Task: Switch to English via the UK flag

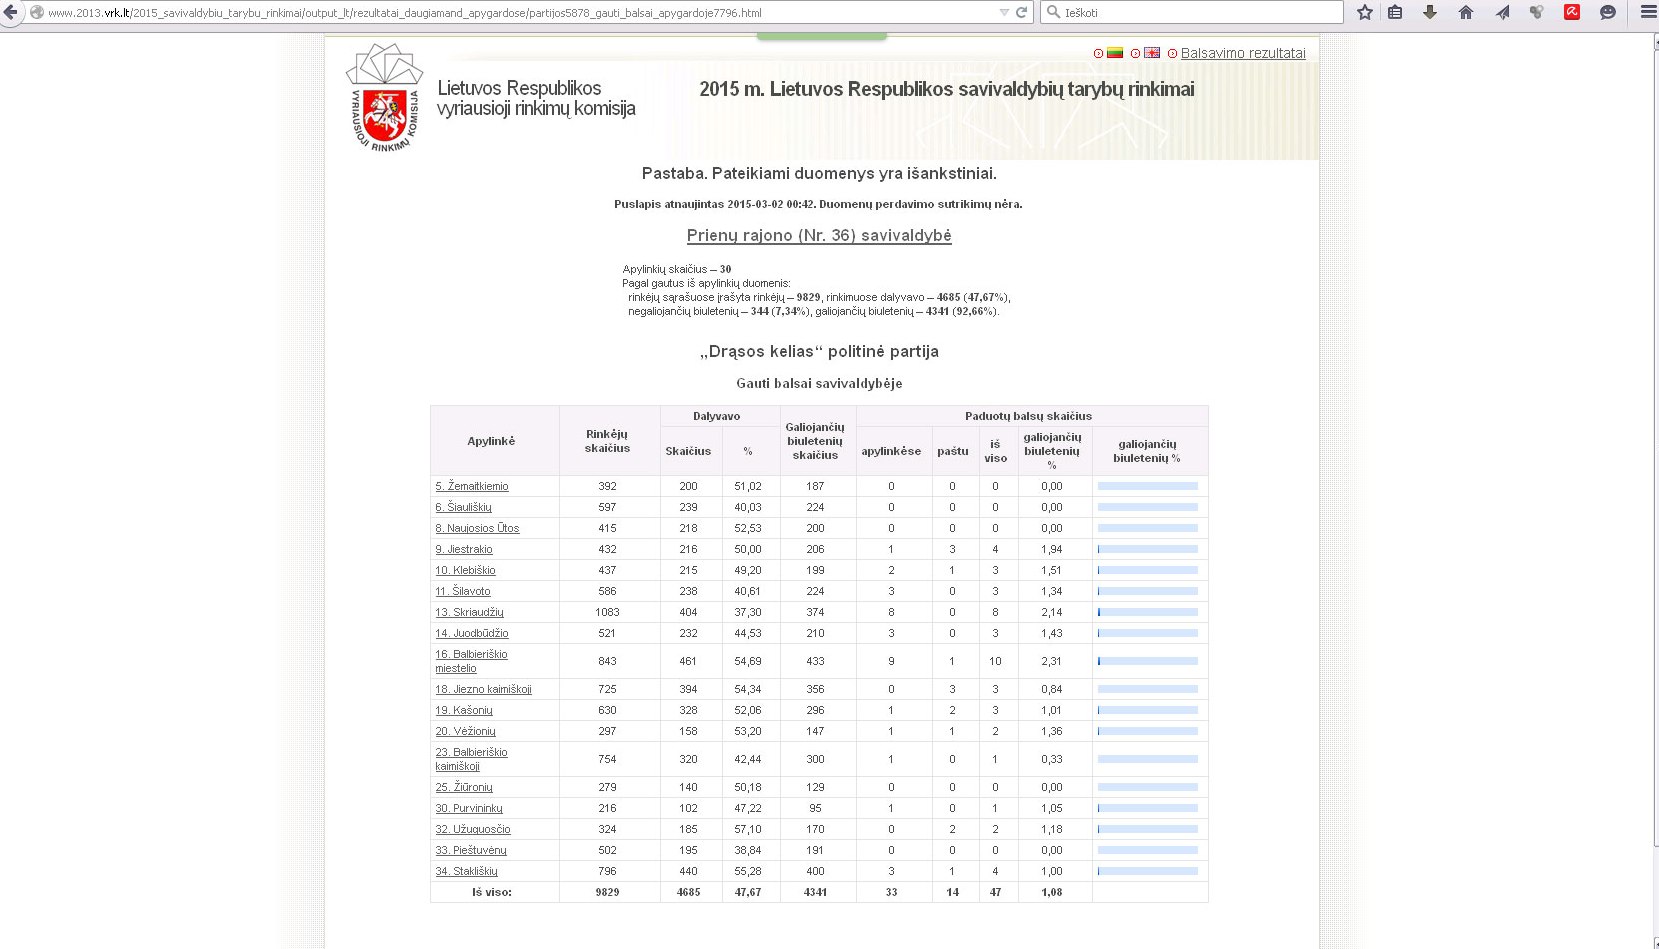Action: [x=1152, y=53]
